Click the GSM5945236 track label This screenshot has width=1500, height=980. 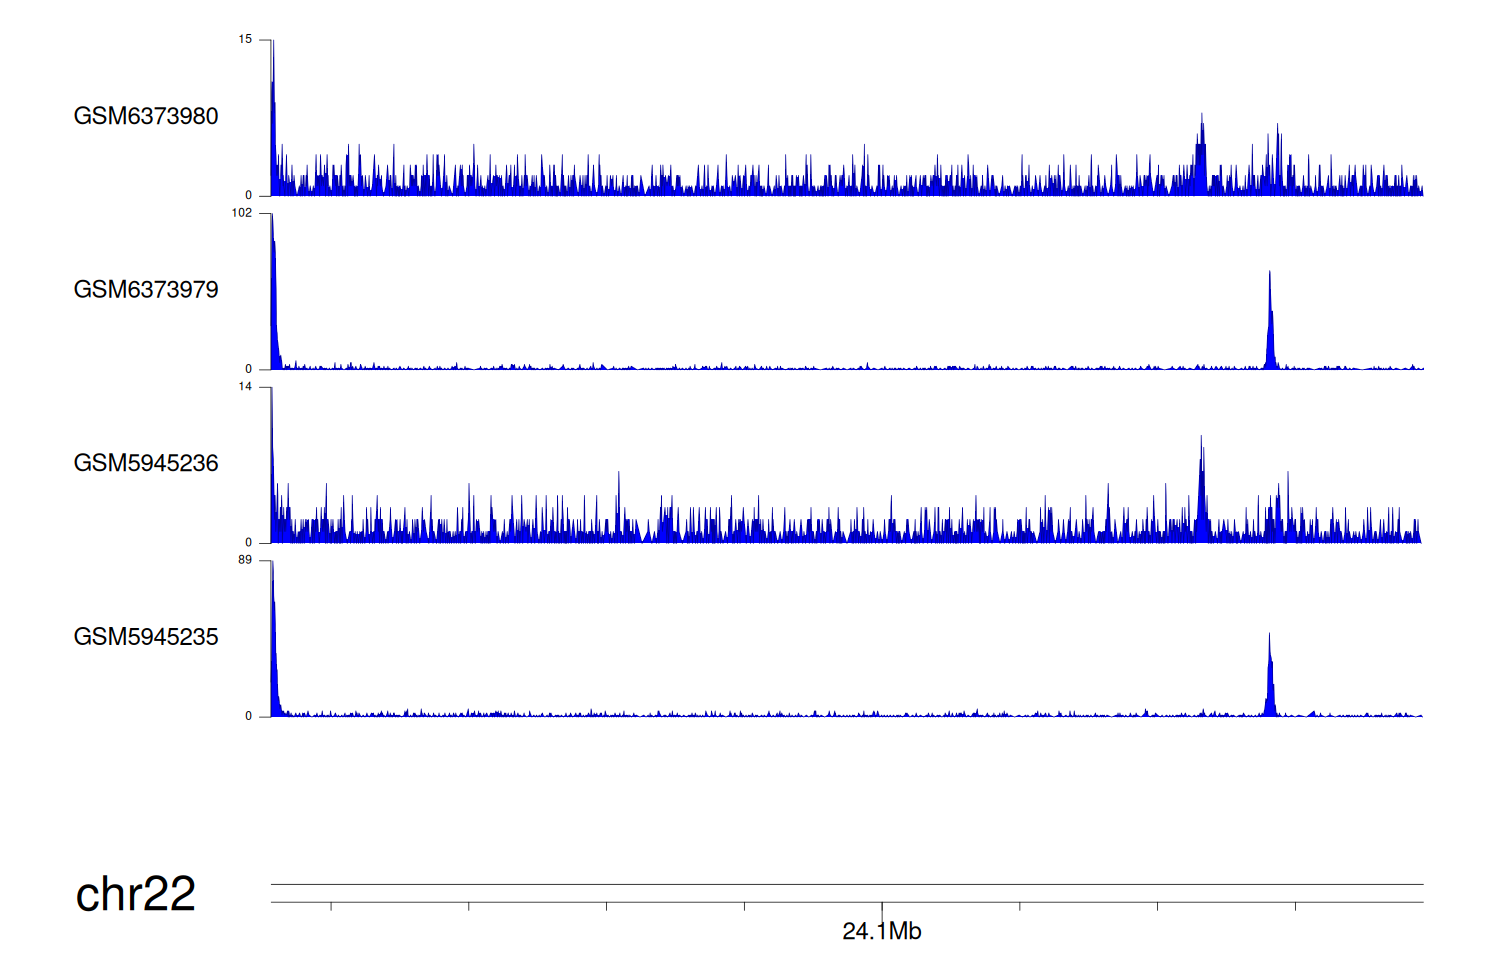pyautogui.click(x=146, y=463)
